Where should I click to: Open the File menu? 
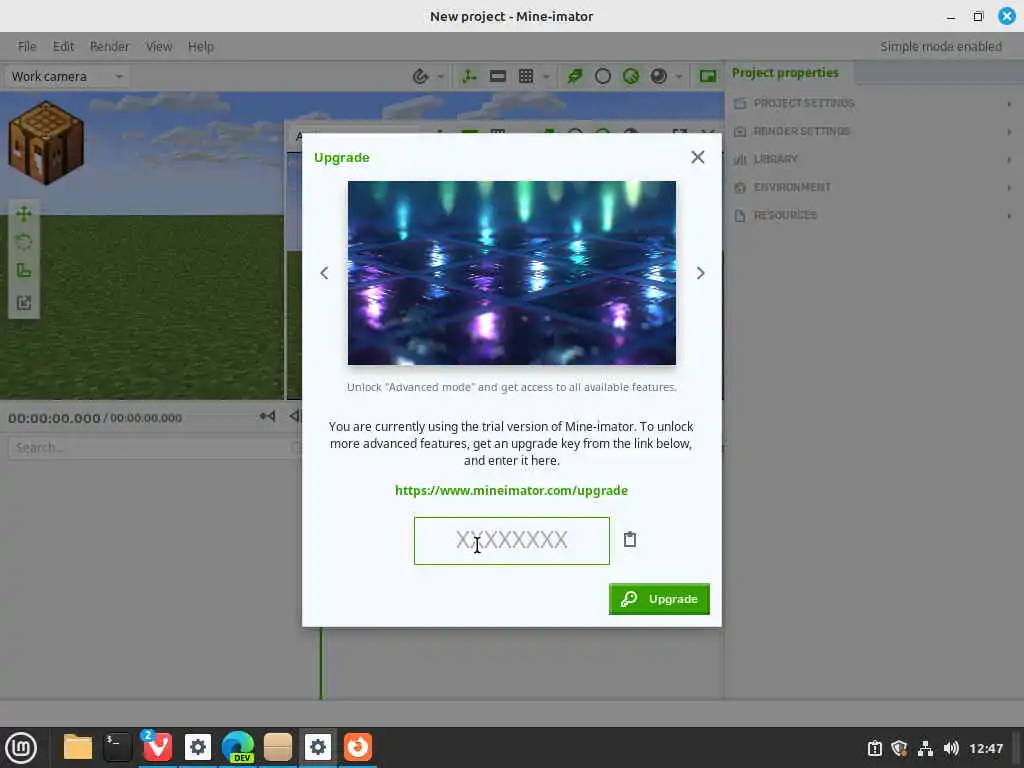point(27,46)
